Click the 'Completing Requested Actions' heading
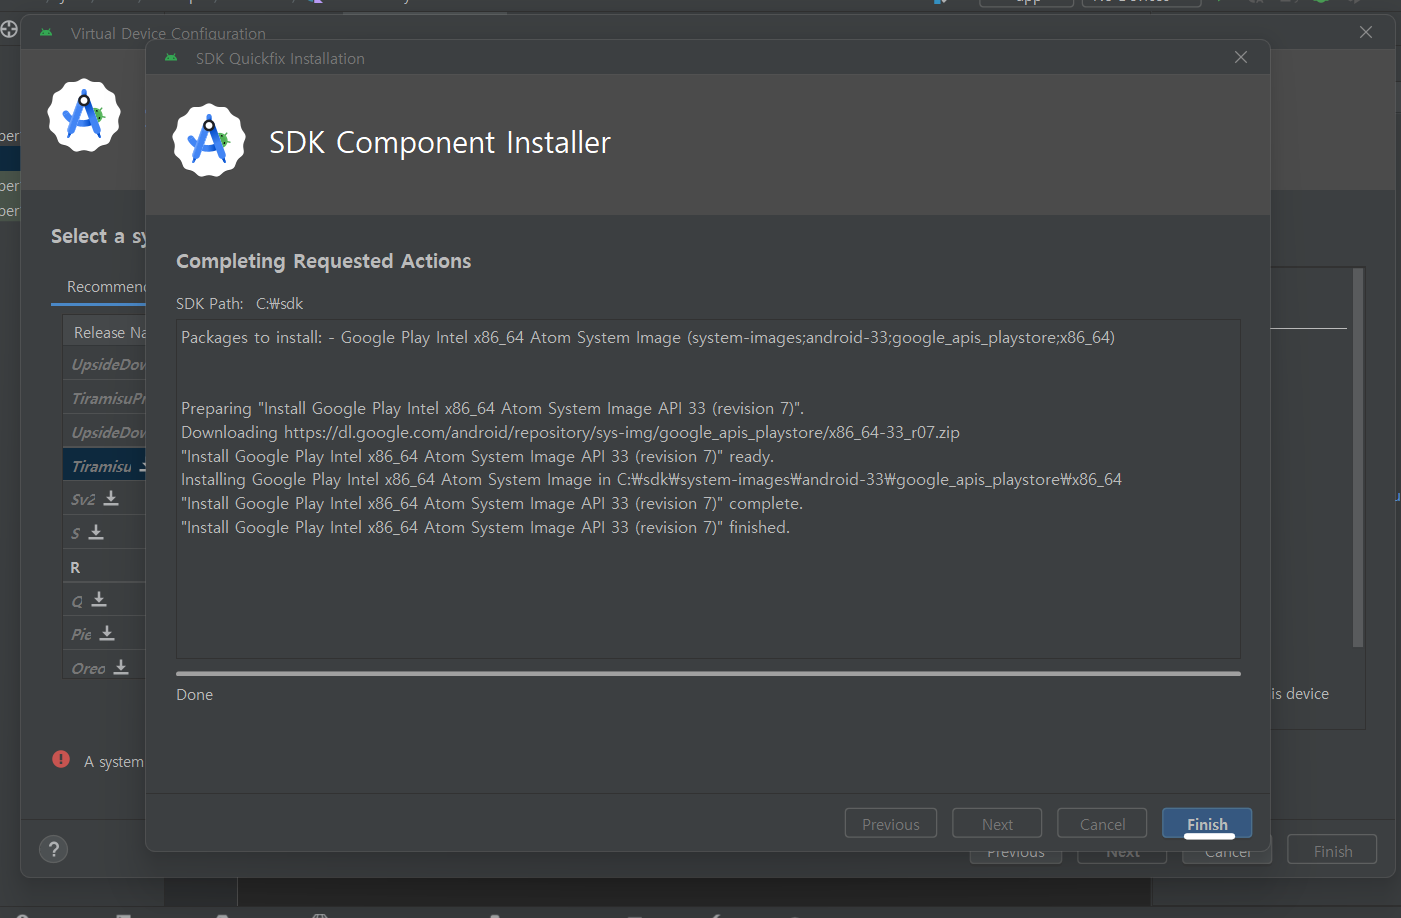The height and width of the screenshot is (918, 1401). (323, 261)
